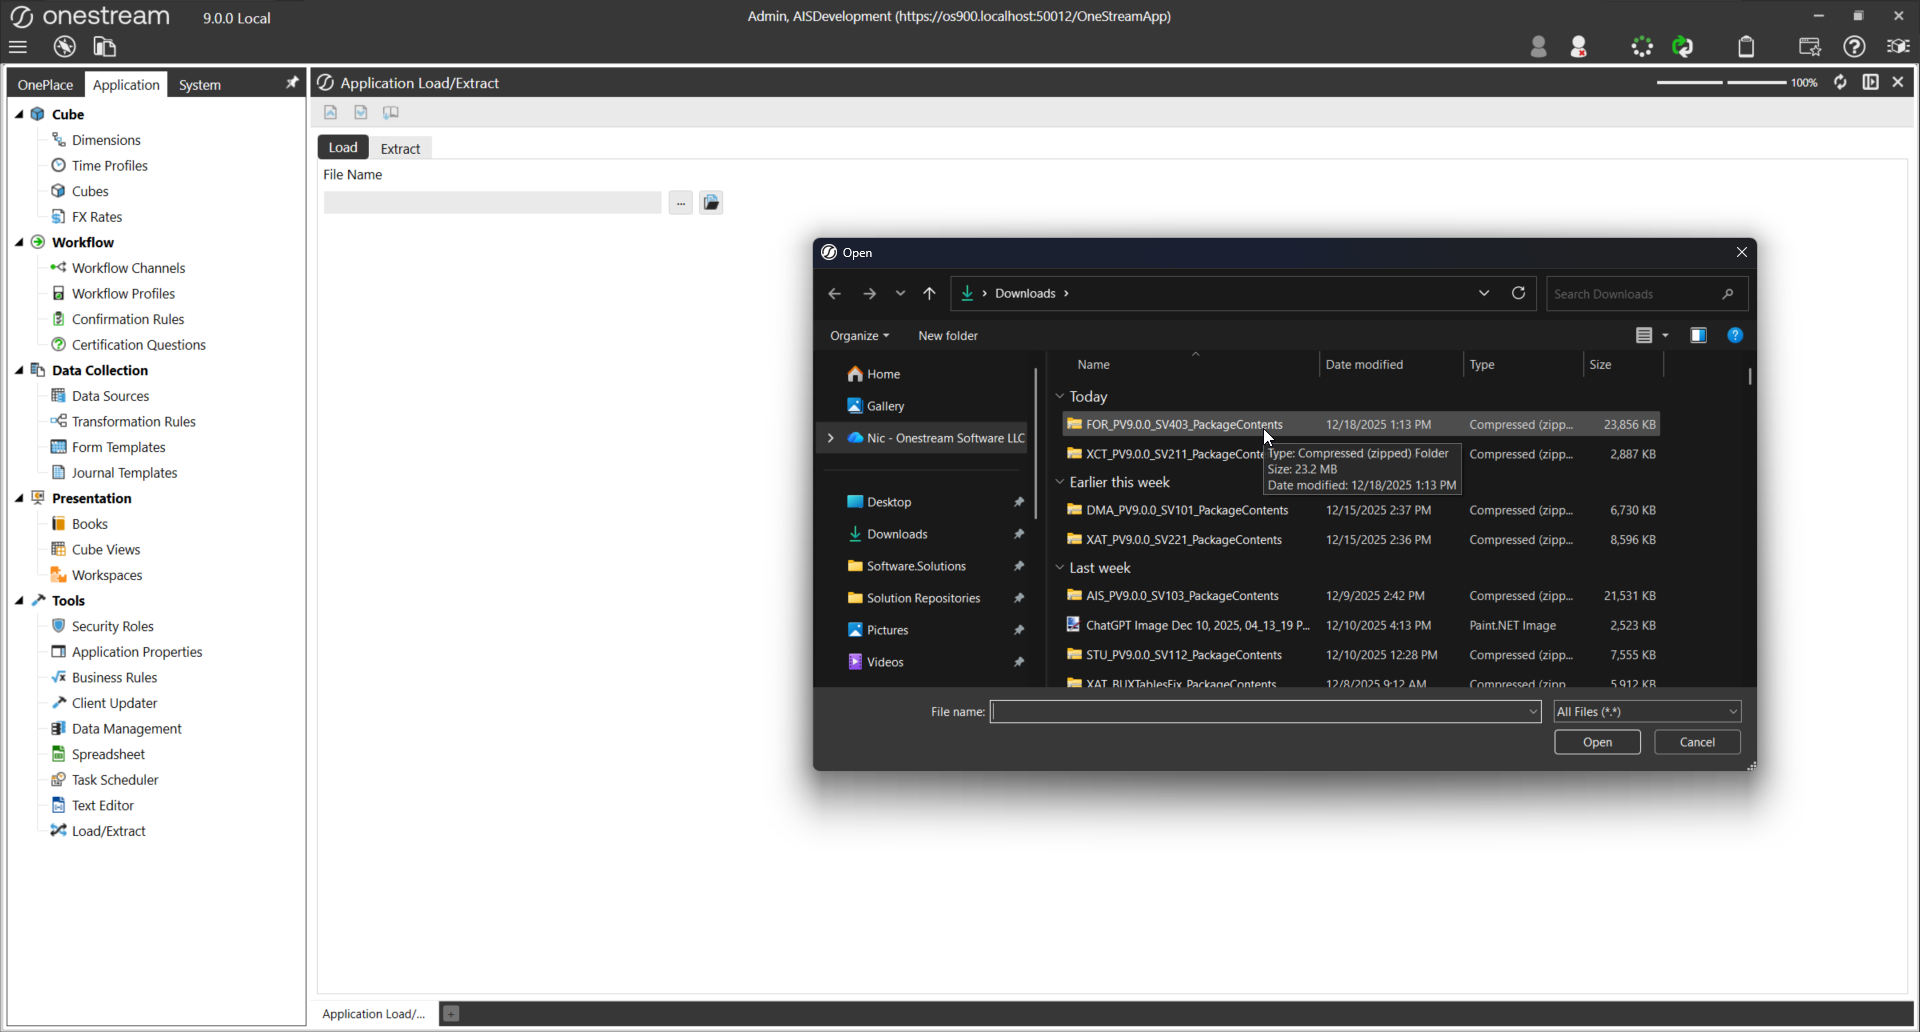
Task: Toggle the preview pane icon in dialog
Action: (x=1698, y=336)
